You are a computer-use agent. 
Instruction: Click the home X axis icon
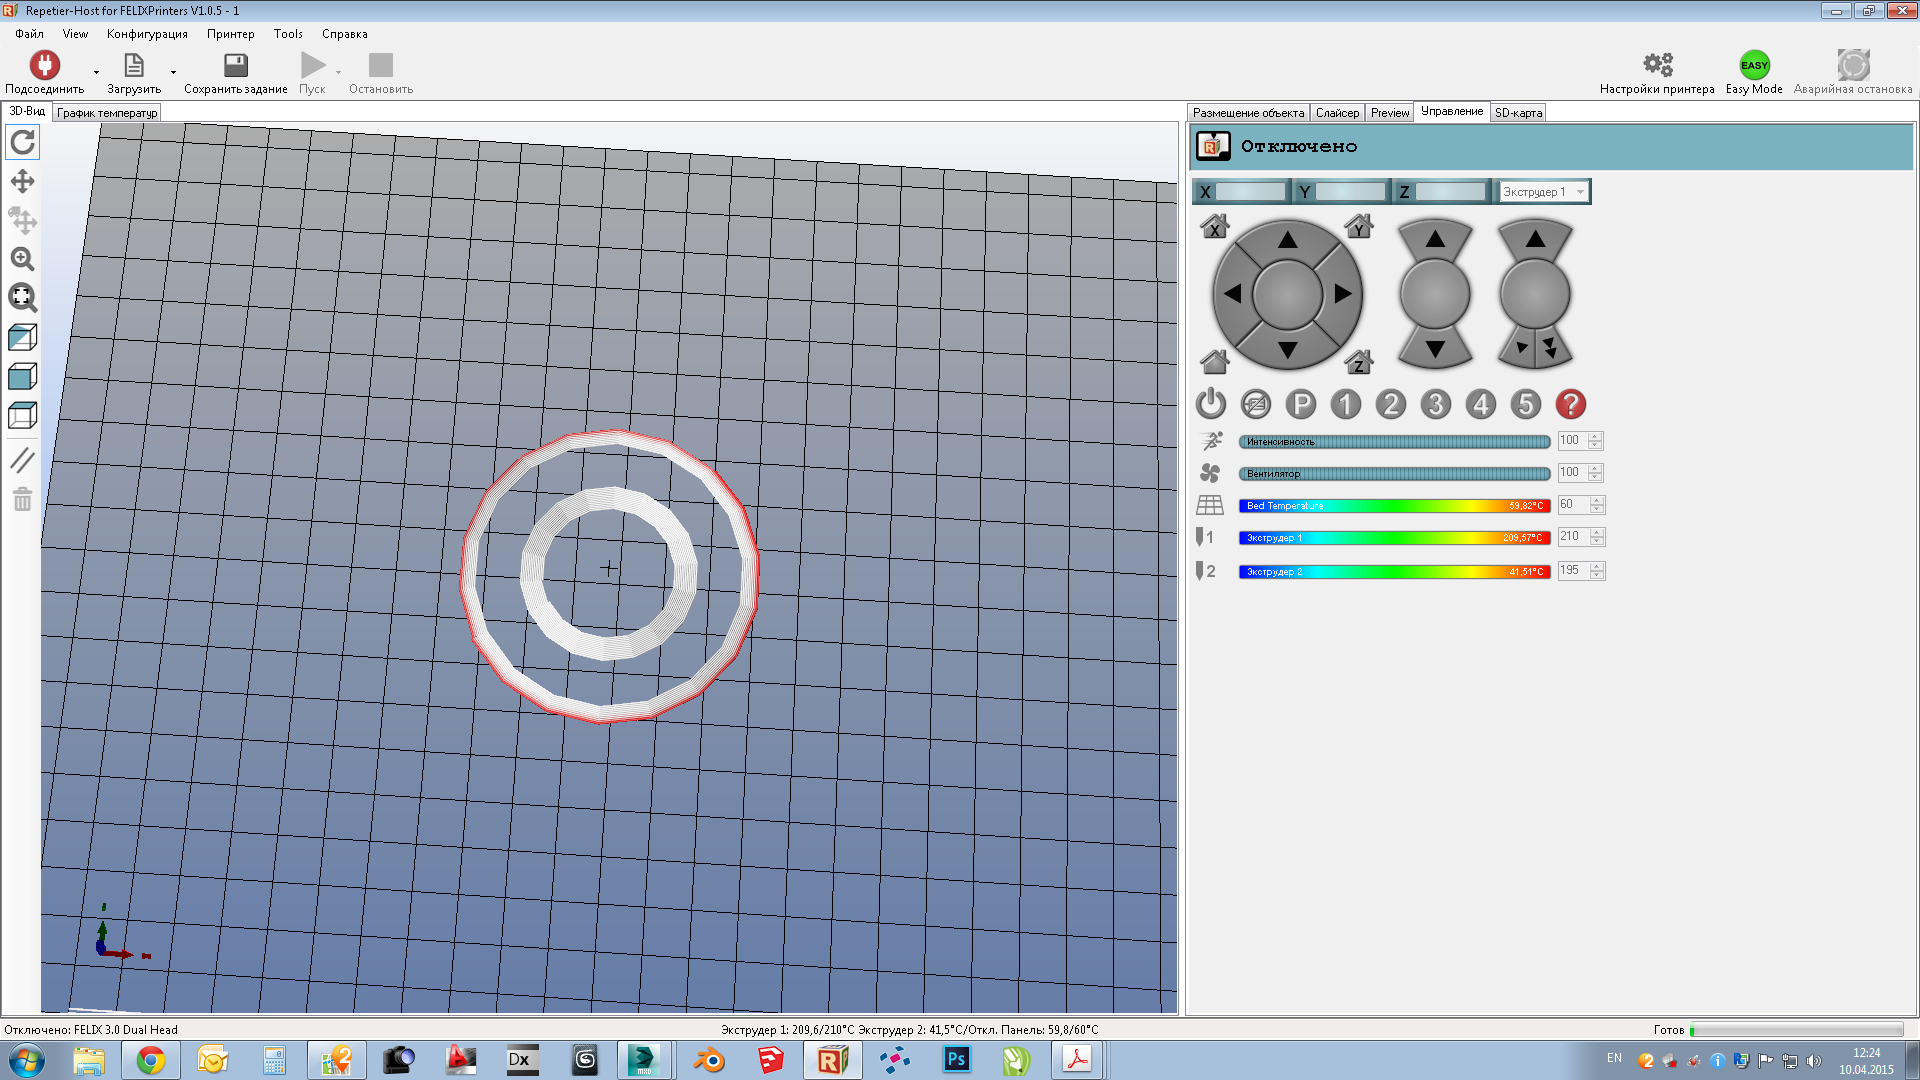coord(1214,226)
